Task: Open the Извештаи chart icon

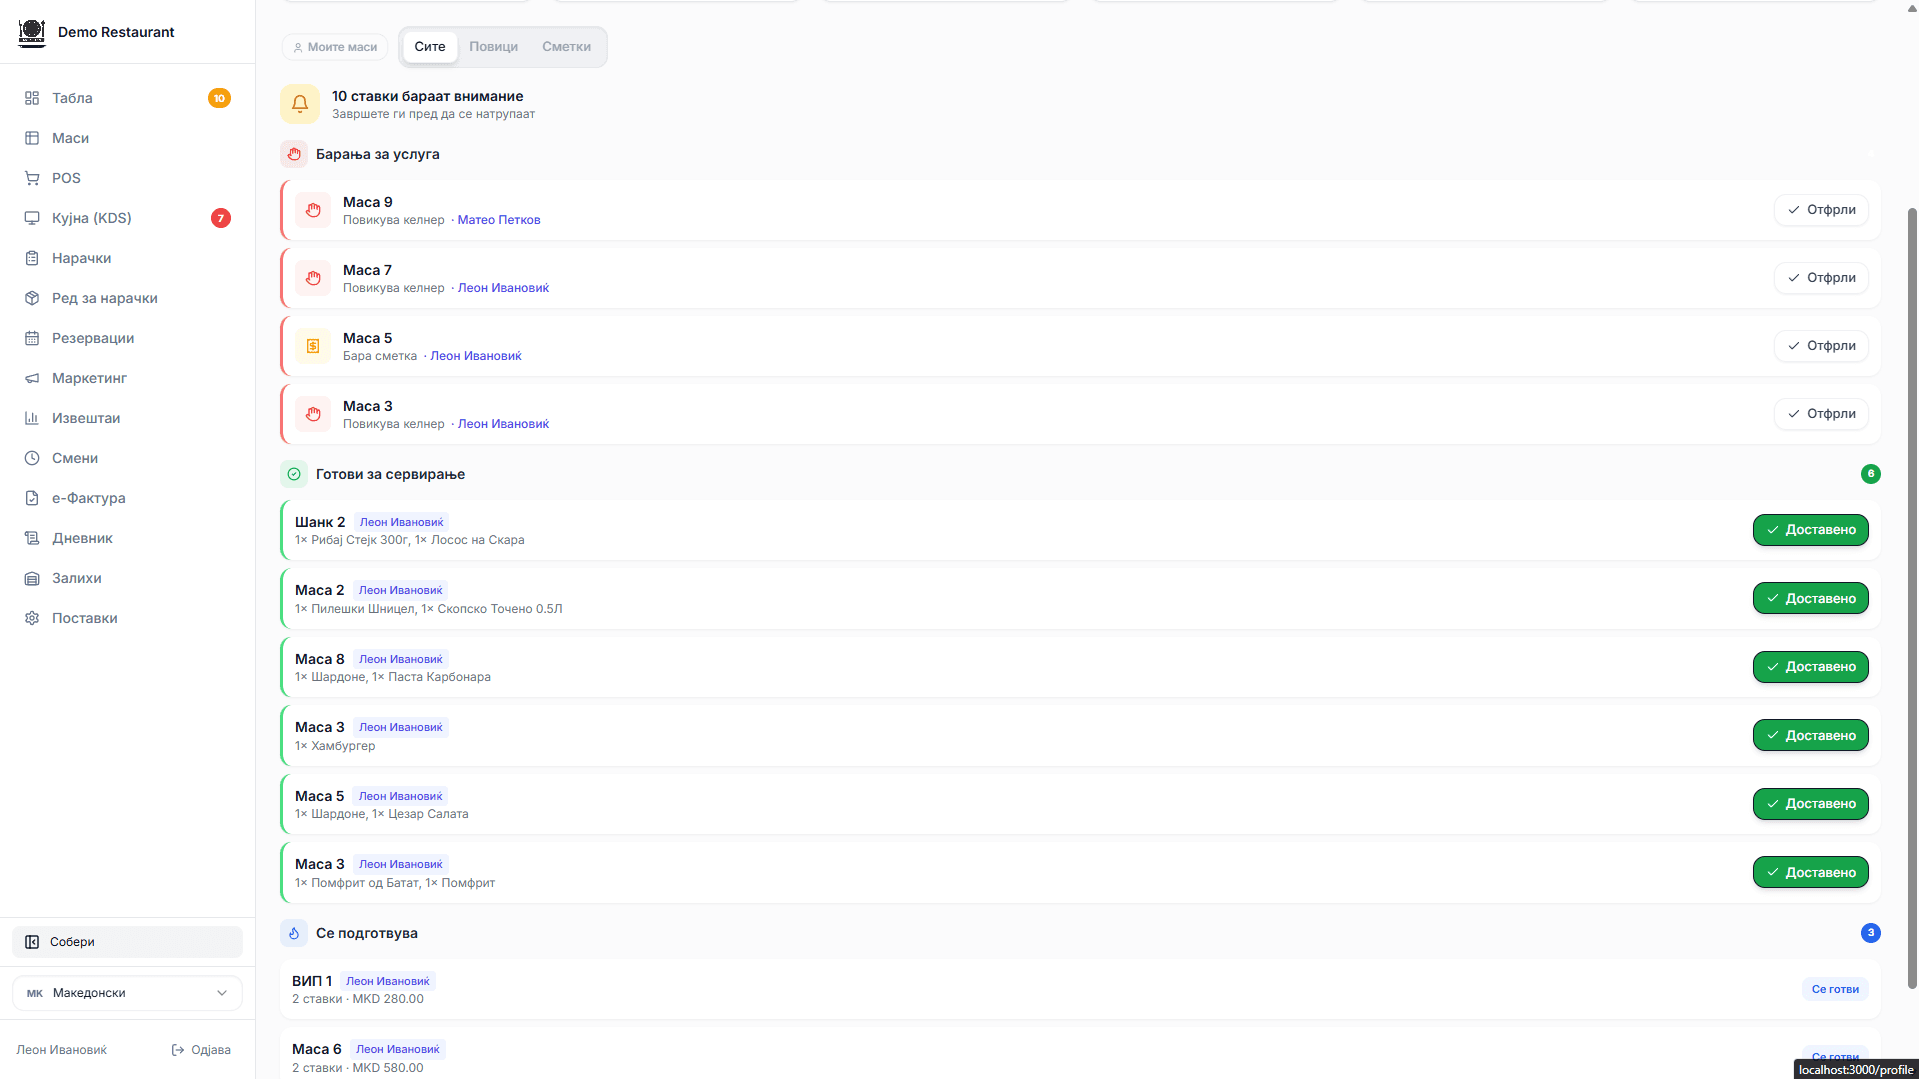Action: [x=32, y=418]
